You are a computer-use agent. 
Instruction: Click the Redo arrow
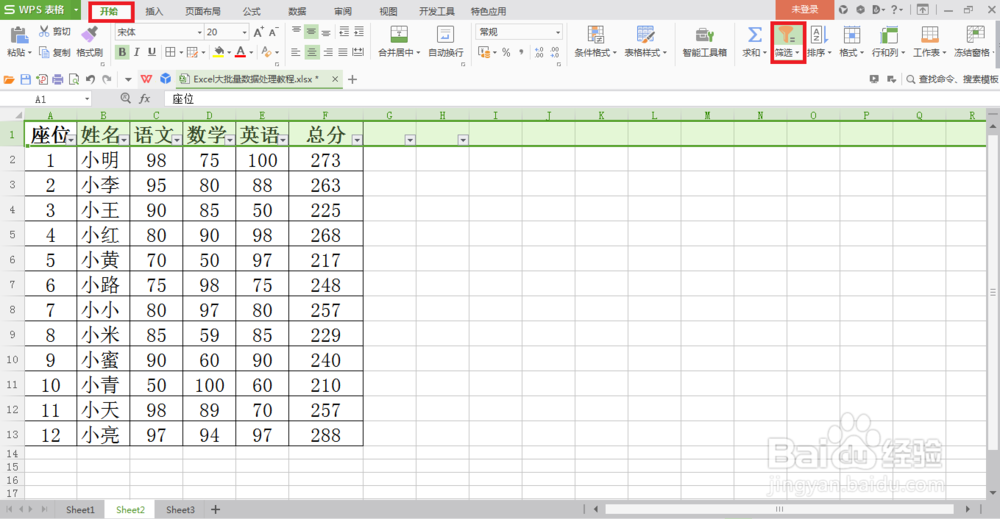point(107,80)
